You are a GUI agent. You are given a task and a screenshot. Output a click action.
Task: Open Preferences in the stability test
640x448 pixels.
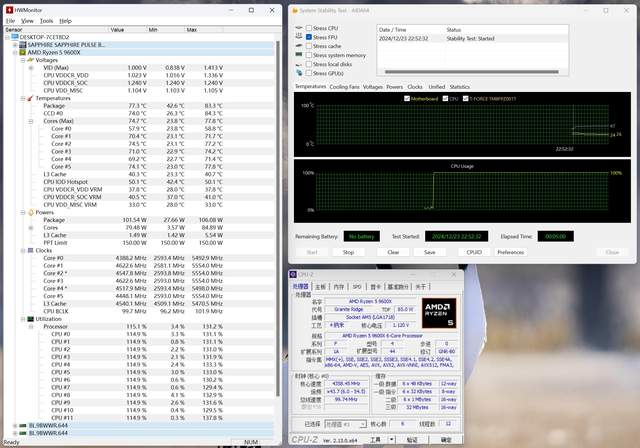pos(510,252)
